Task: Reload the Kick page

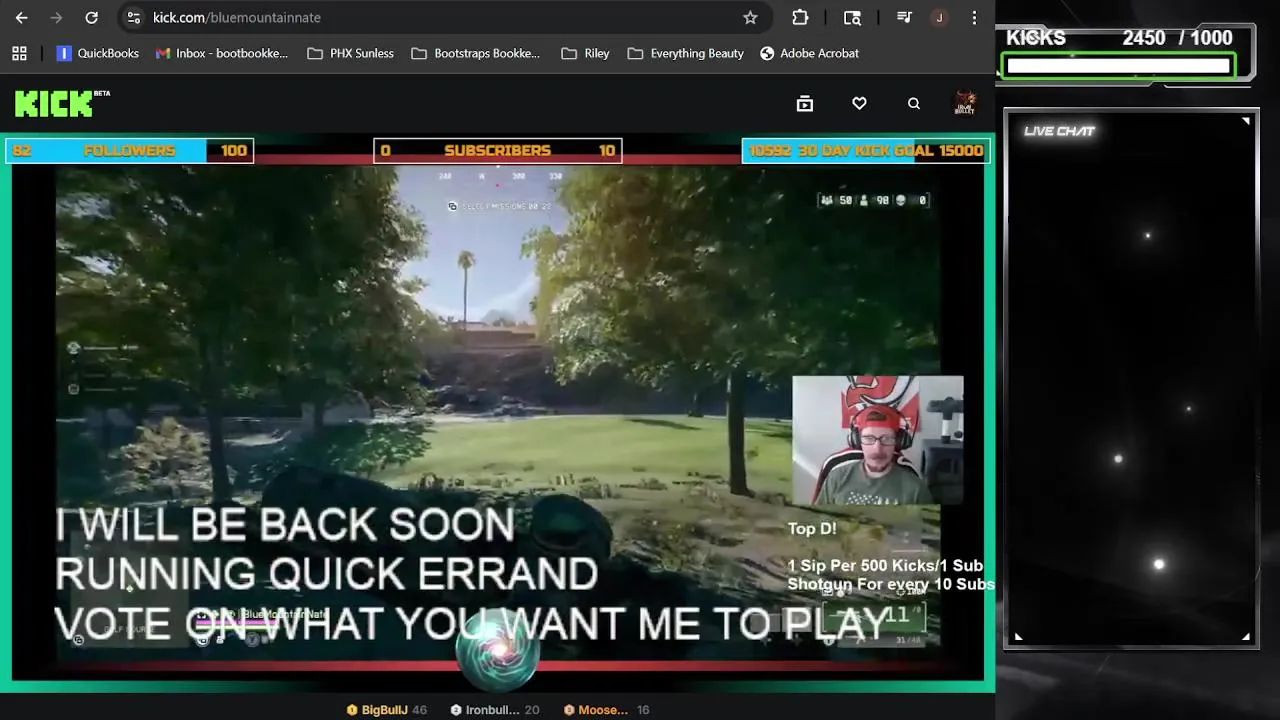Action: pos(91,17)
